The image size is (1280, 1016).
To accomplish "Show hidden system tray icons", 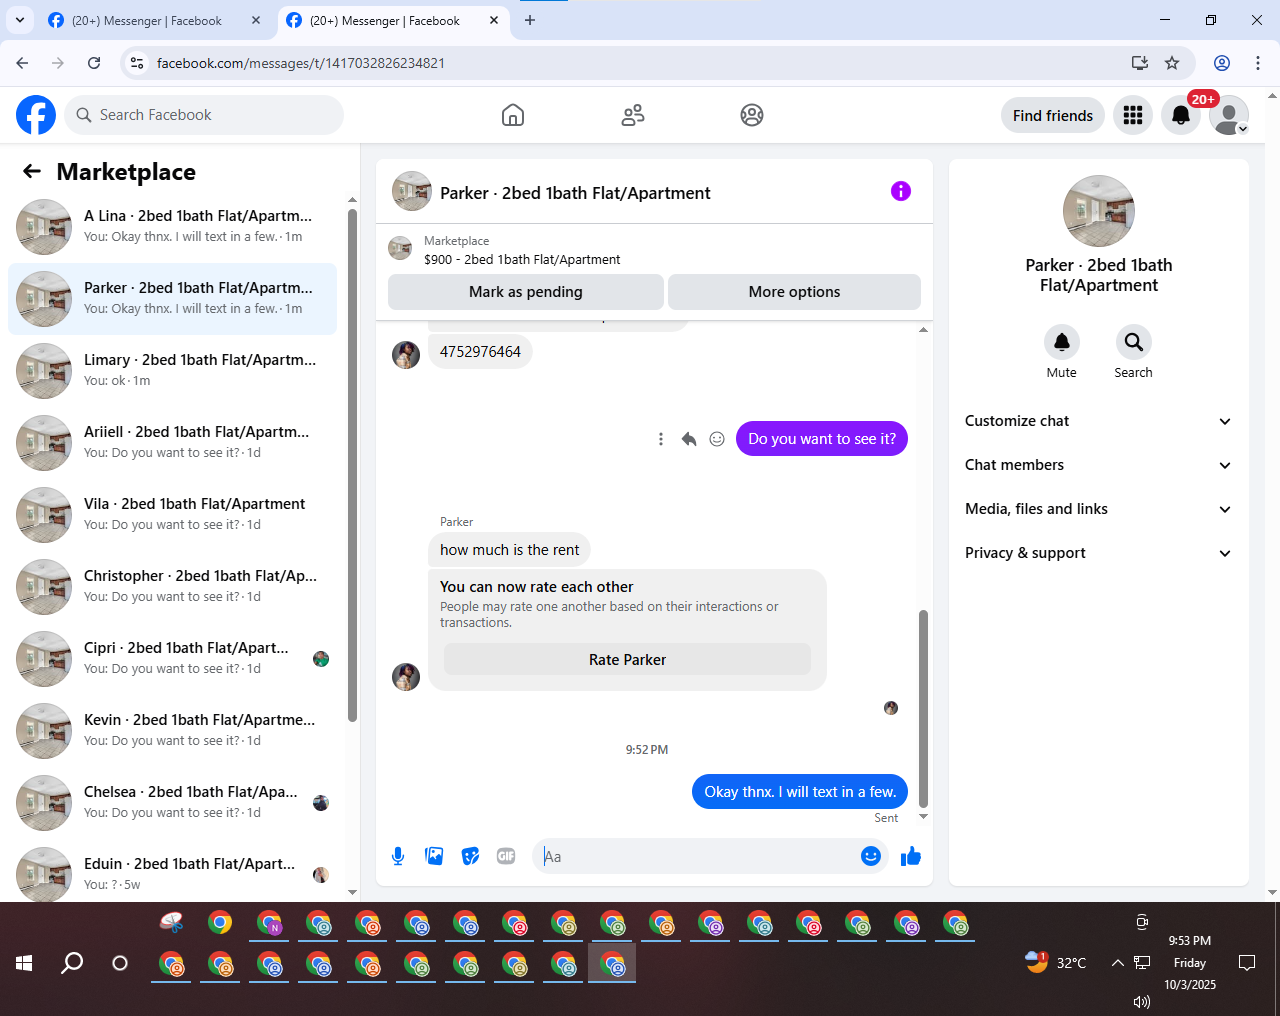I will tap(1117, 963).
